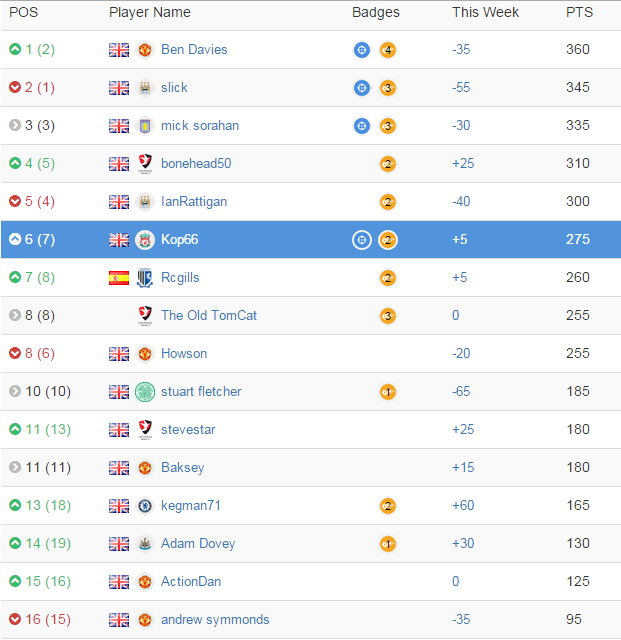Click the PTS column header
The width and height of the screenshot is (621, 640).
pos(579,12)
